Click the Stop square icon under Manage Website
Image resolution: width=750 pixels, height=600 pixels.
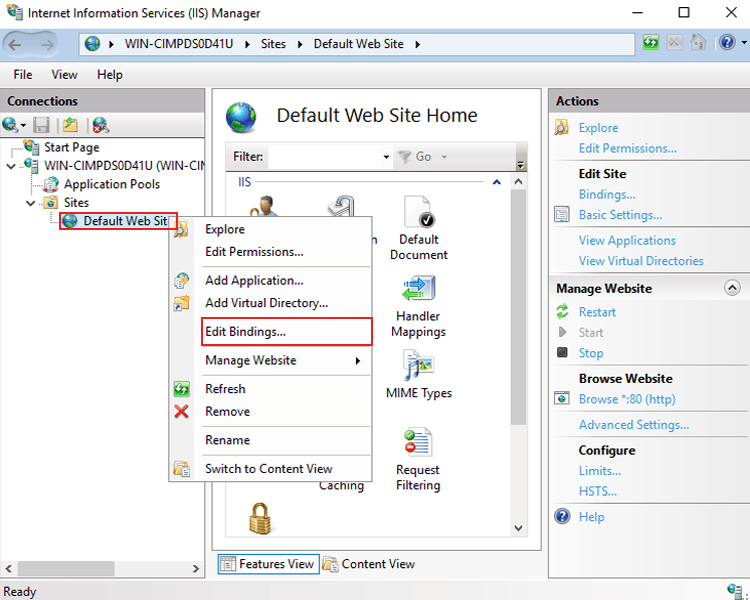[x=562, y=353]
